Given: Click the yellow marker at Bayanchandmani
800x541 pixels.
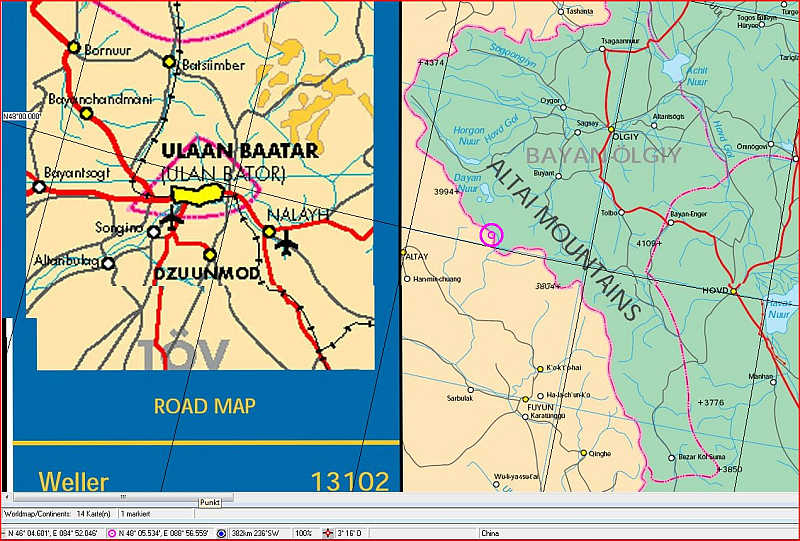Looking at the screenshot, I should (x=86, y=113).
